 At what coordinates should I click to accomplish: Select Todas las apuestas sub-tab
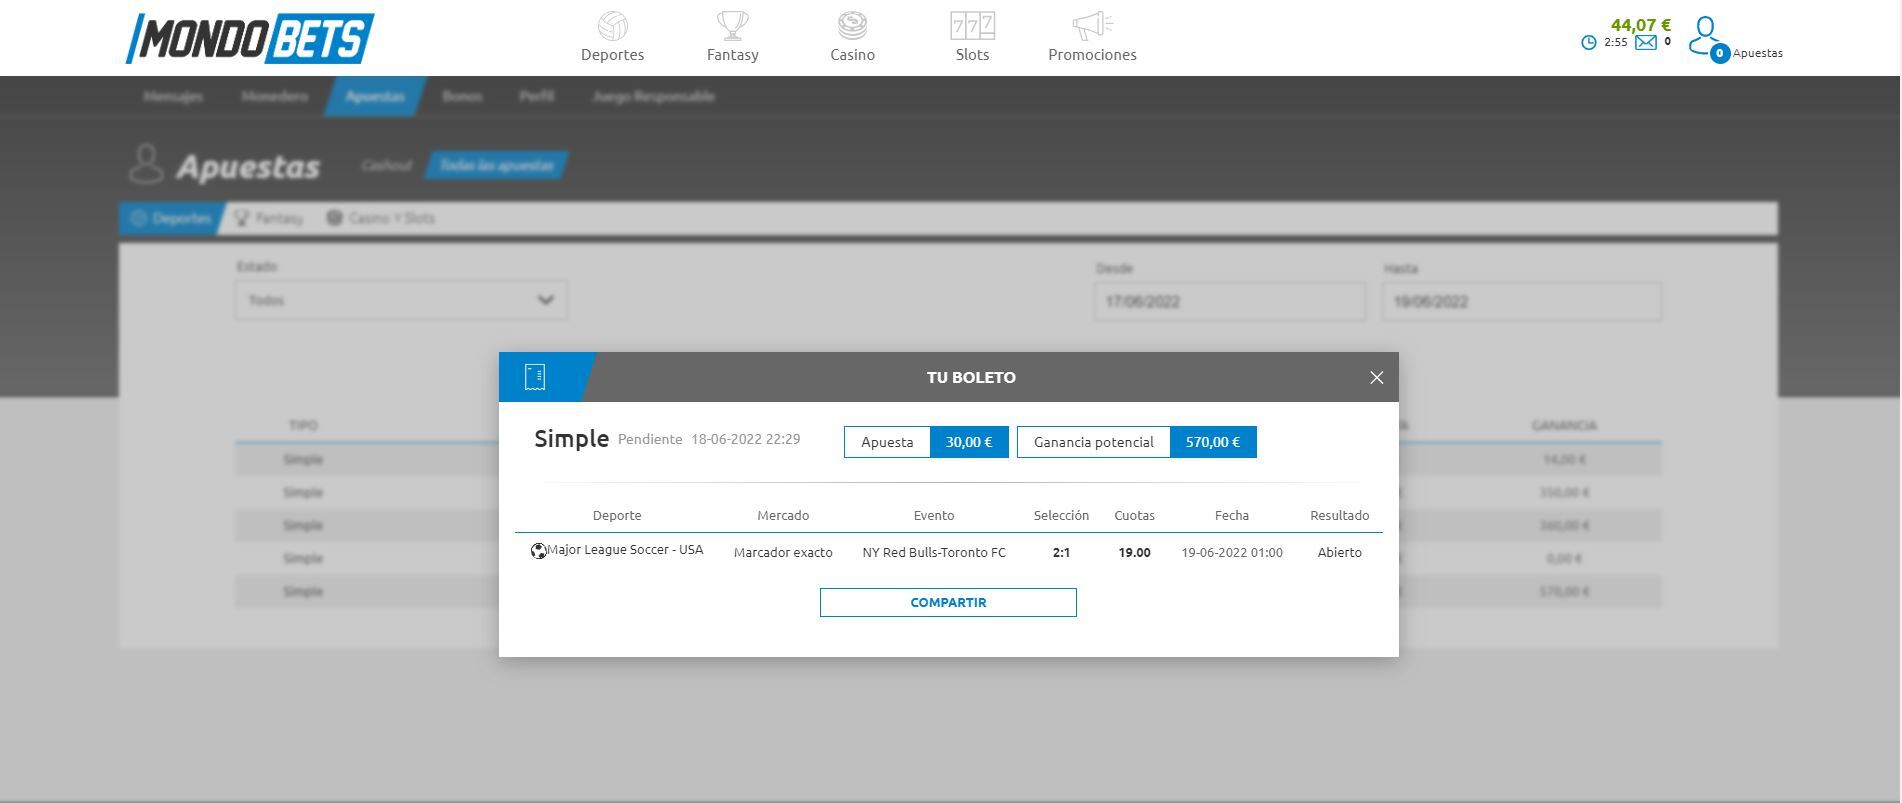497,165
